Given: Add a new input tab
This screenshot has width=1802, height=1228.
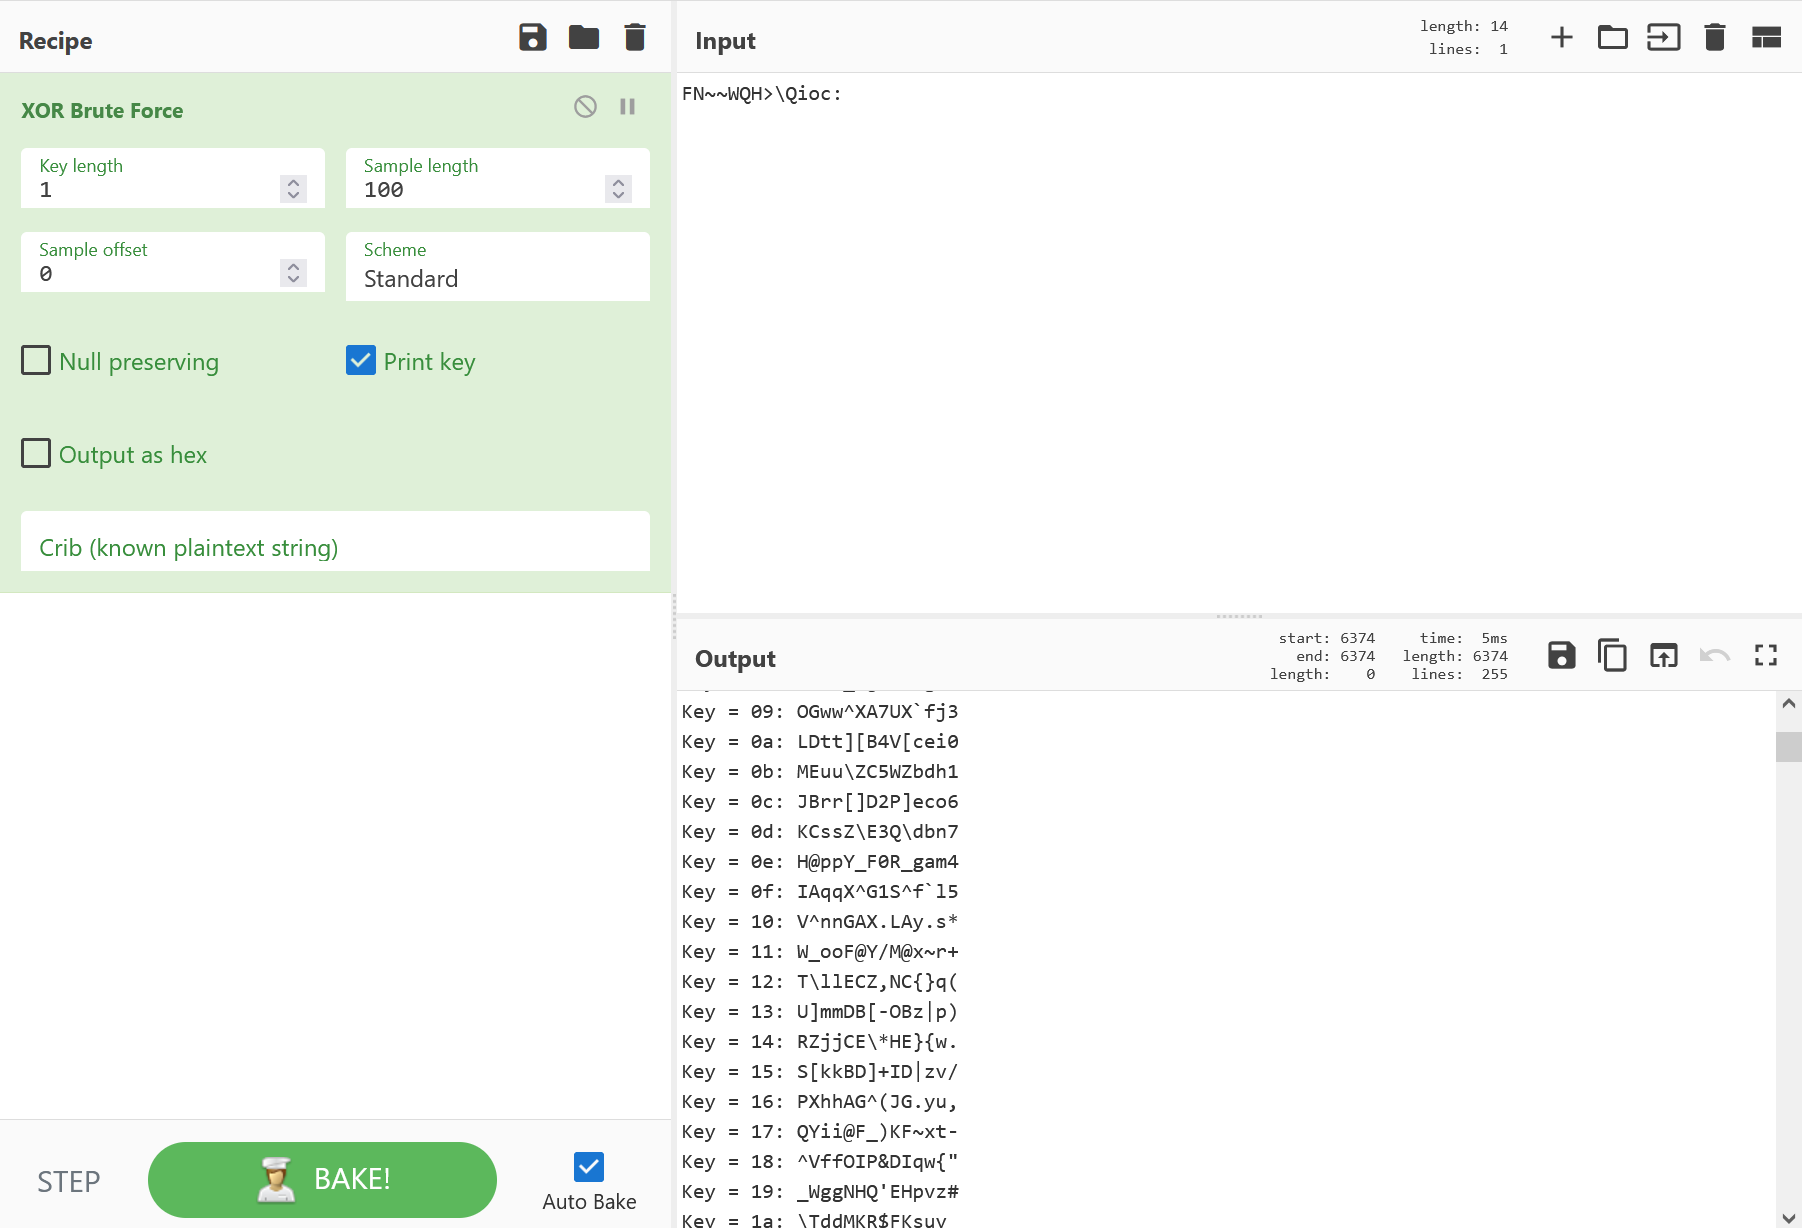Looking at the screenshot, I should pos(1561,38).
